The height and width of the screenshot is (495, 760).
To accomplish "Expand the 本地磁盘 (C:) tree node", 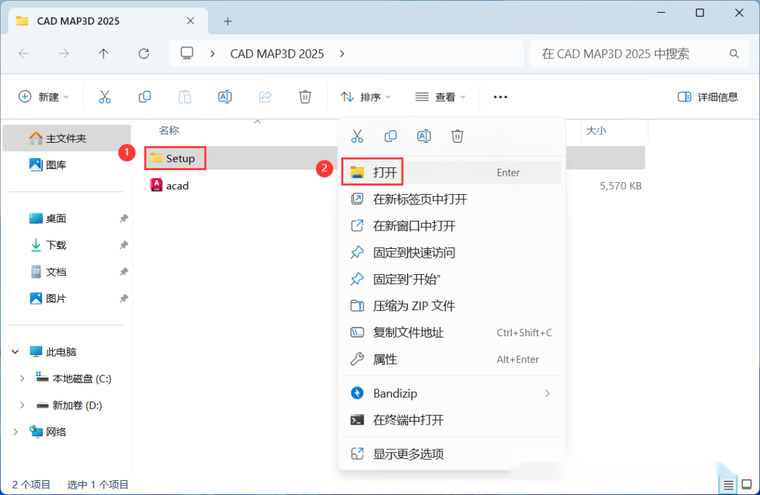I will point(22,378).
